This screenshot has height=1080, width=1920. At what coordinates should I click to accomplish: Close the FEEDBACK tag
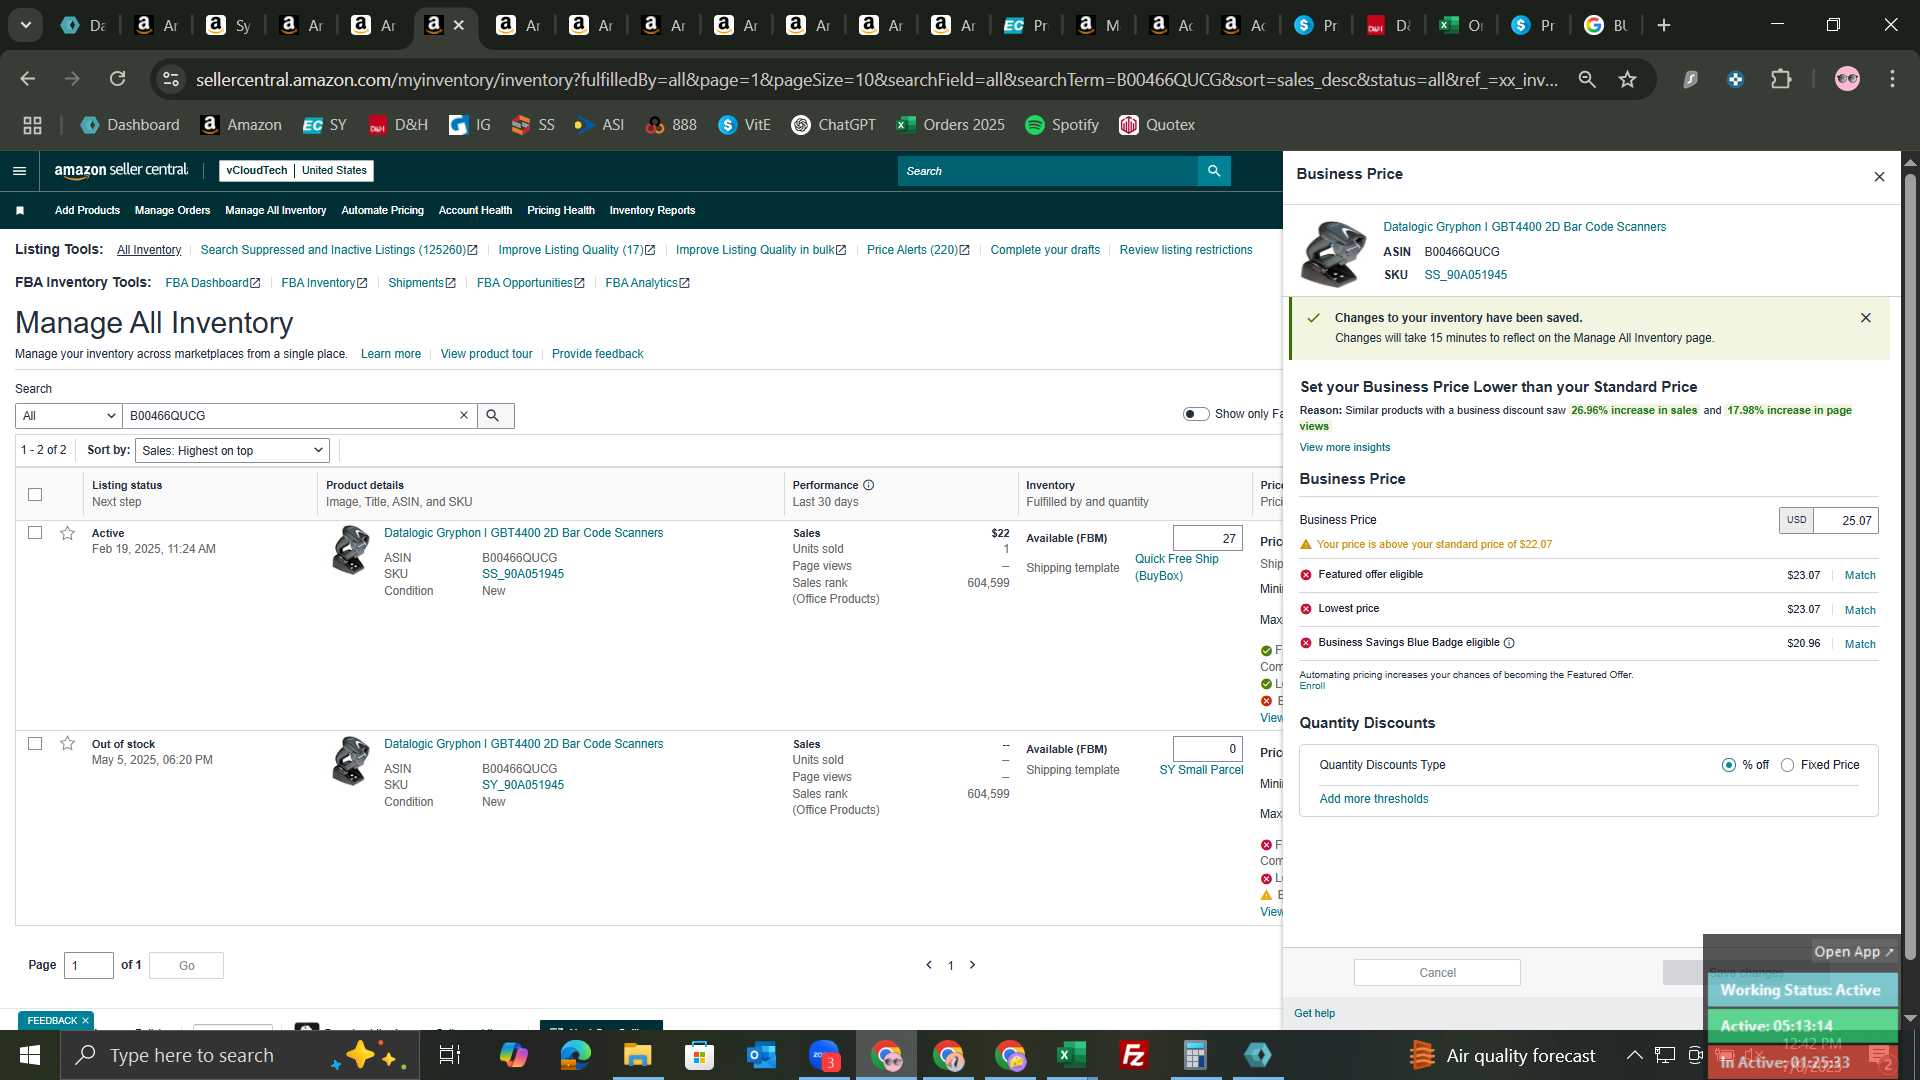pyautogui.click(x=85, y=1021)
